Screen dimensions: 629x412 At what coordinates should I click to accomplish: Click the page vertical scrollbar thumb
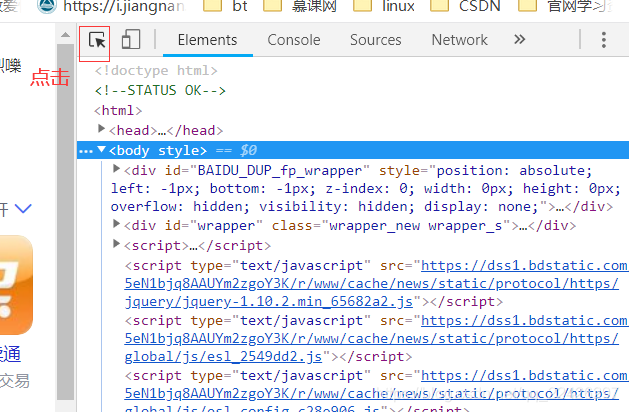click(65, 222)
